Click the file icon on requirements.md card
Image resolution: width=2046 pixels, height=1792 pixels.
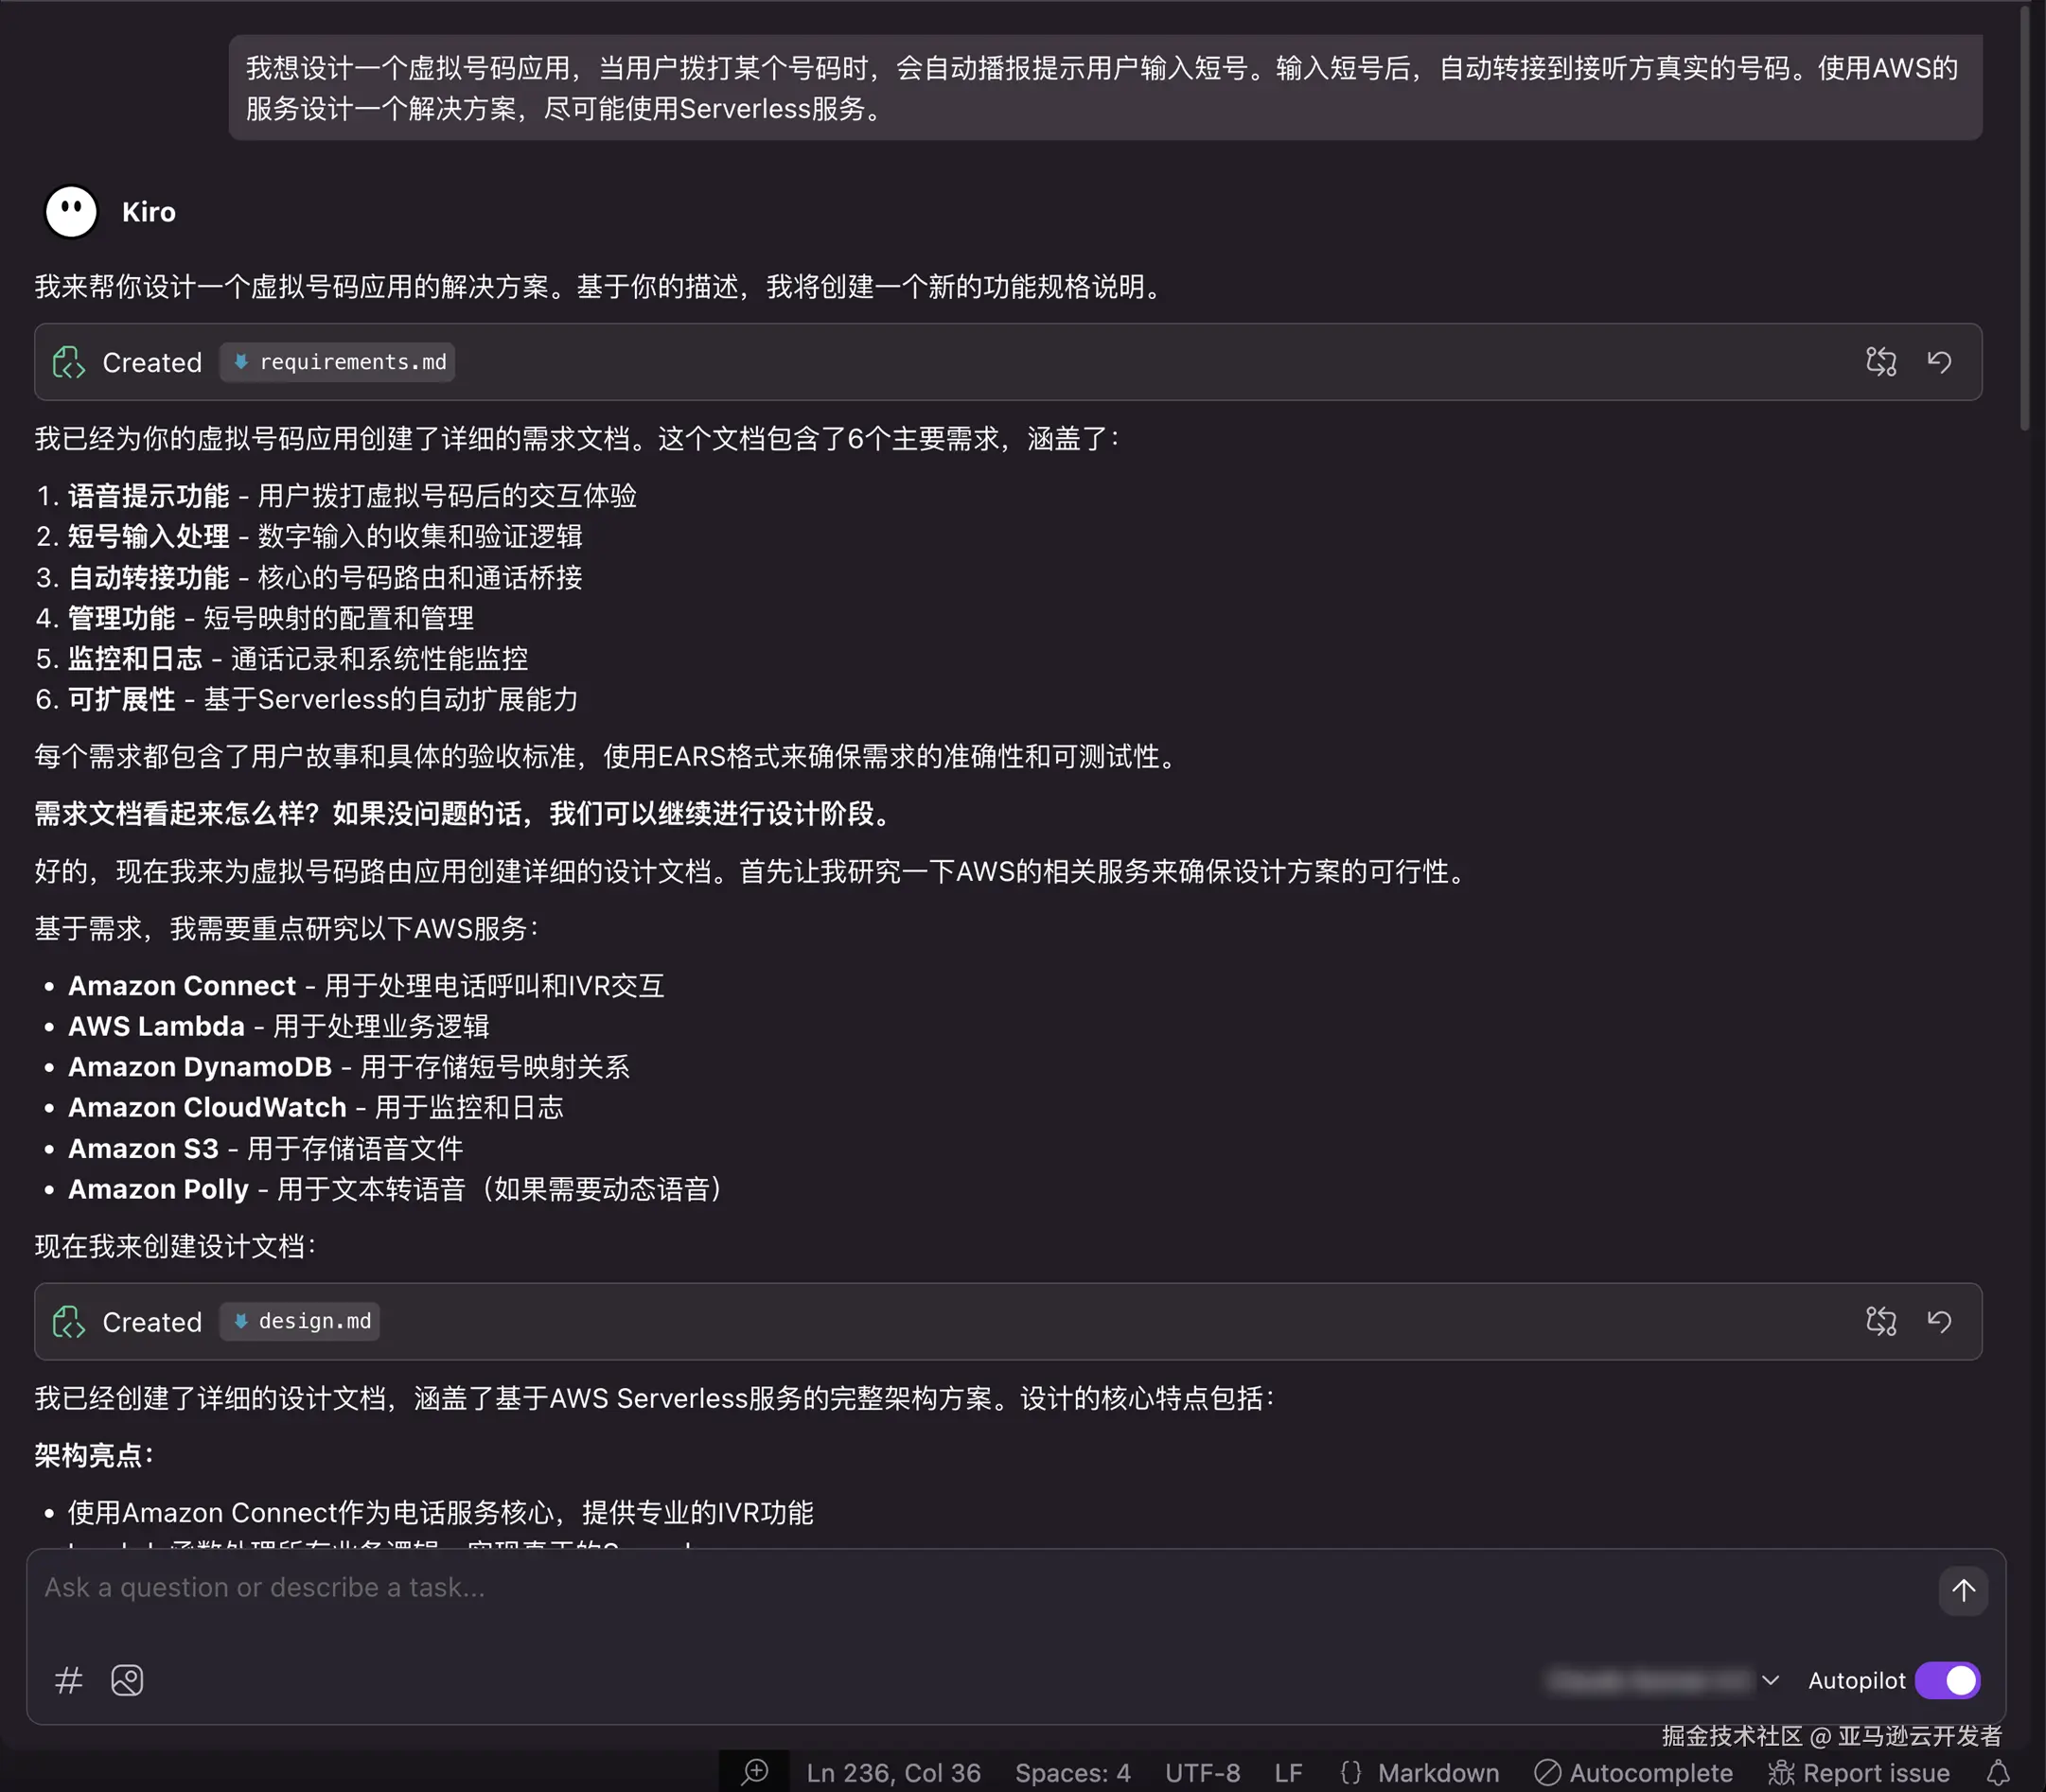click(68, 362)
